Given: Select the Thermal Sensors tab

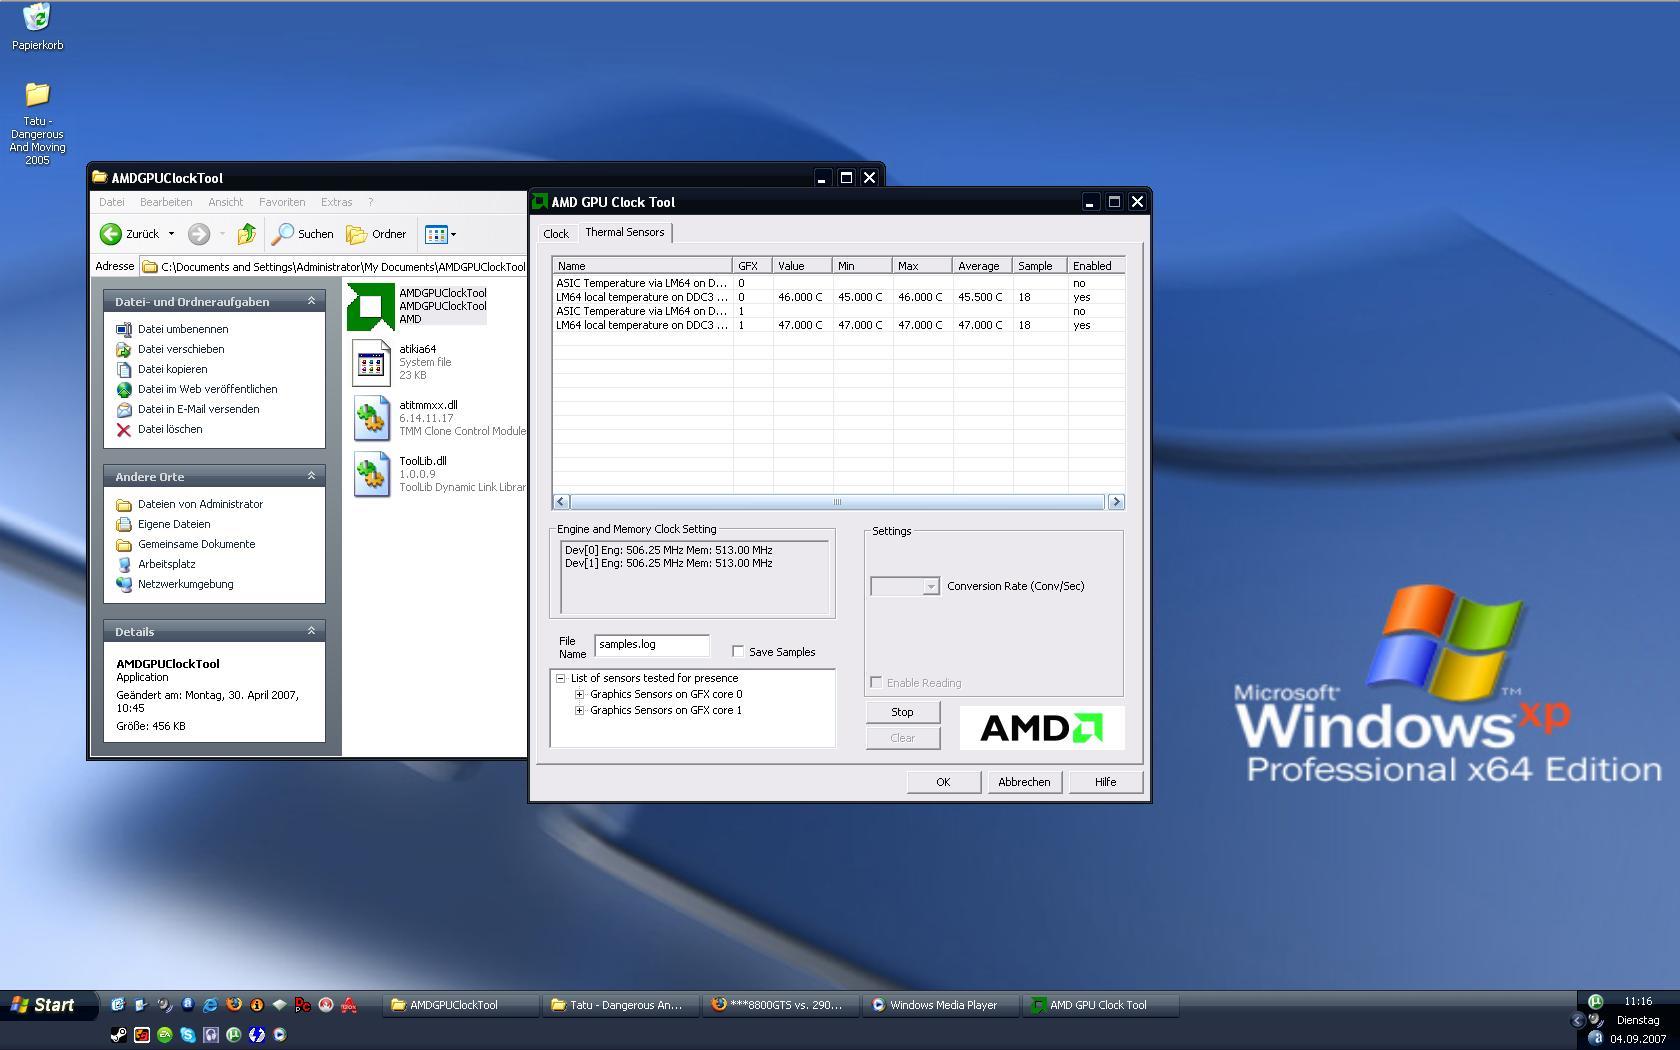Looking at the screenshot, I should coord(625,232).
